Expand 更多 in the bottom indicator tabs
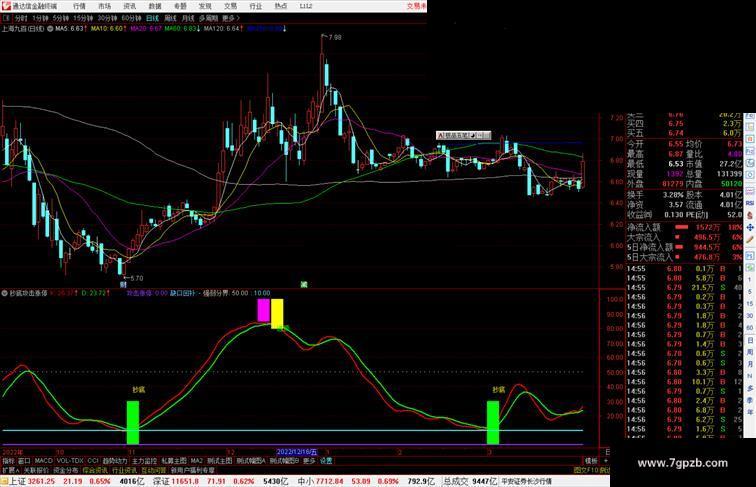The width and height of the screenshot is (756, 487). point(309,461)
